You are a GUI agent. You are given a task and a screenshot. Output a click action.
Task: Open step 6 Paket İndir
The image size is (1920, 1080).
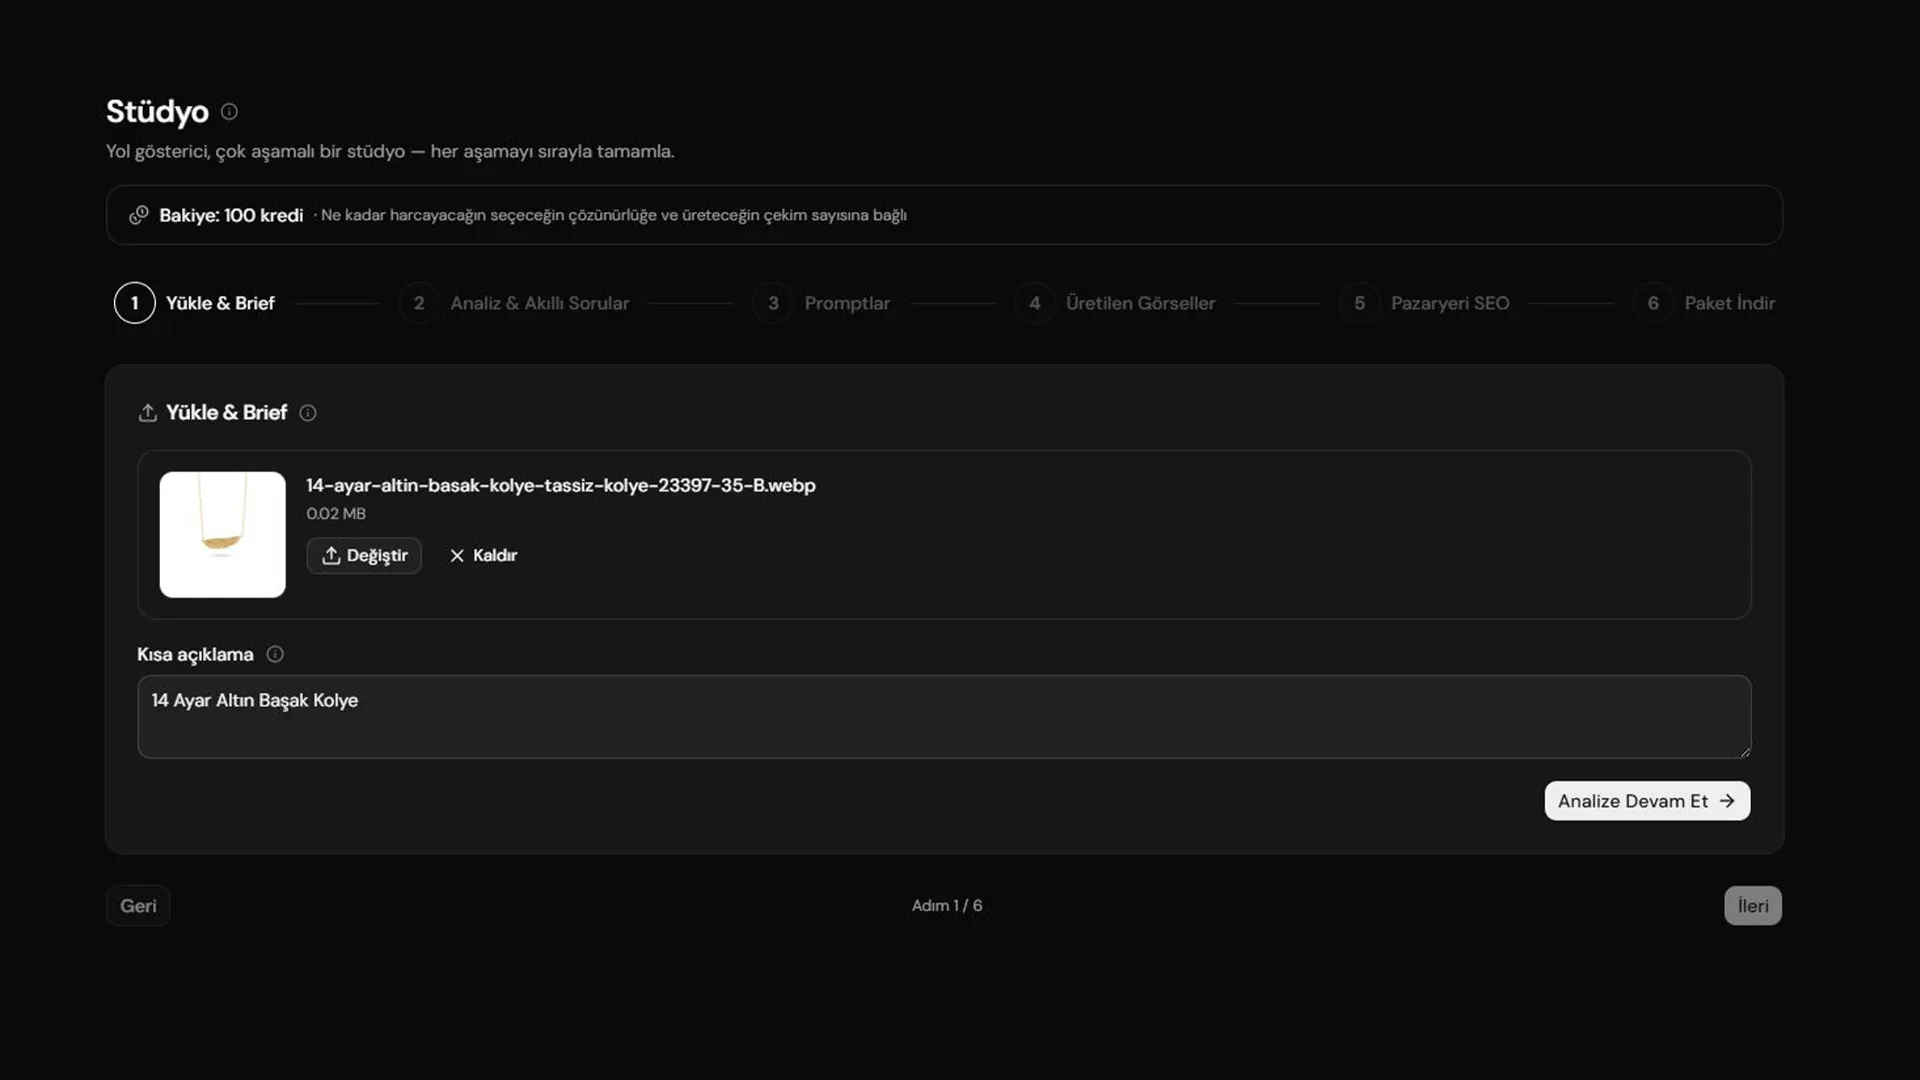1705,303
